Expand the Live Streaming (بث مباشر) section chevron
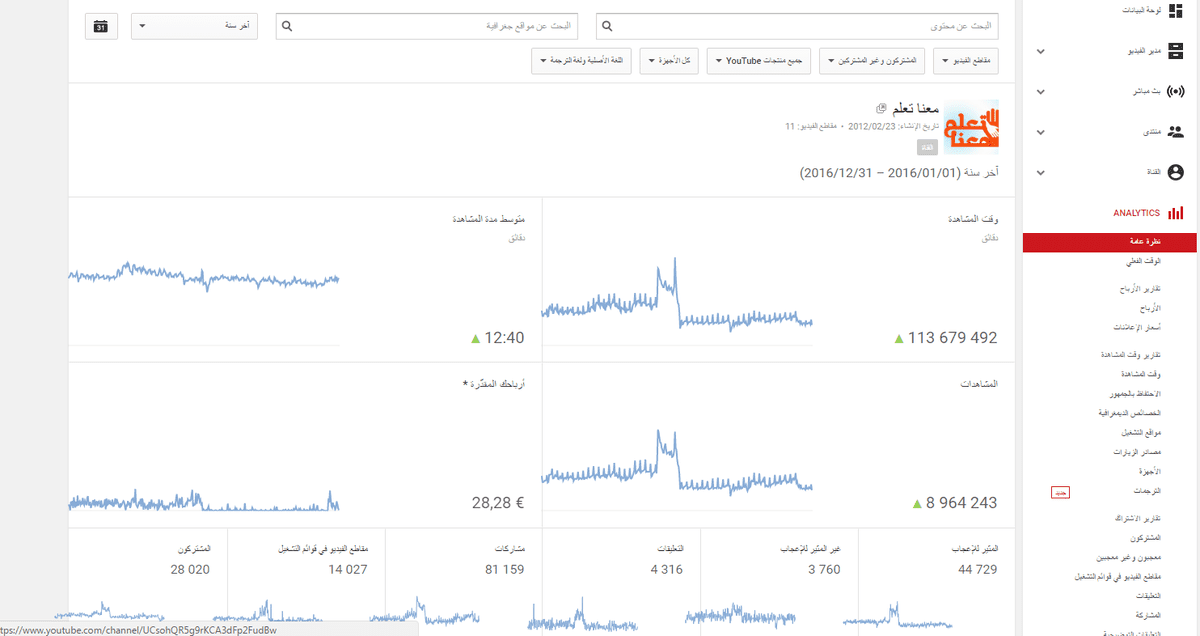The width and height of the screenshot is (1200, 636). click(x=1041, y=92)
